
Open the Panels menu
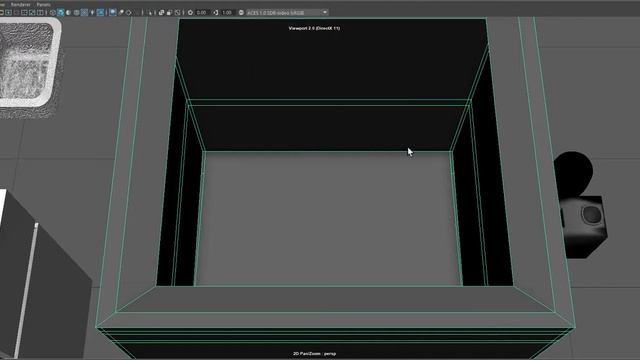pos(44,4)
